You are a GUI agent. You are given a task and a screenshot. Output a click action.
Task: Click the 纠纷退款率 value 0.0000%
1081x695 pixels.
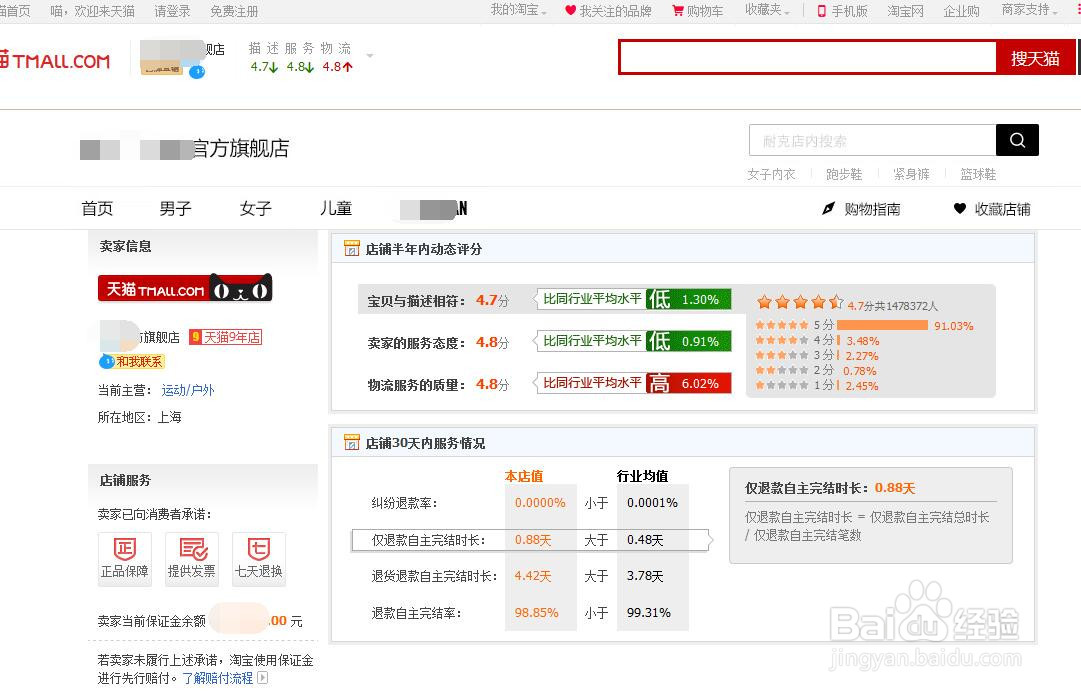540,503
